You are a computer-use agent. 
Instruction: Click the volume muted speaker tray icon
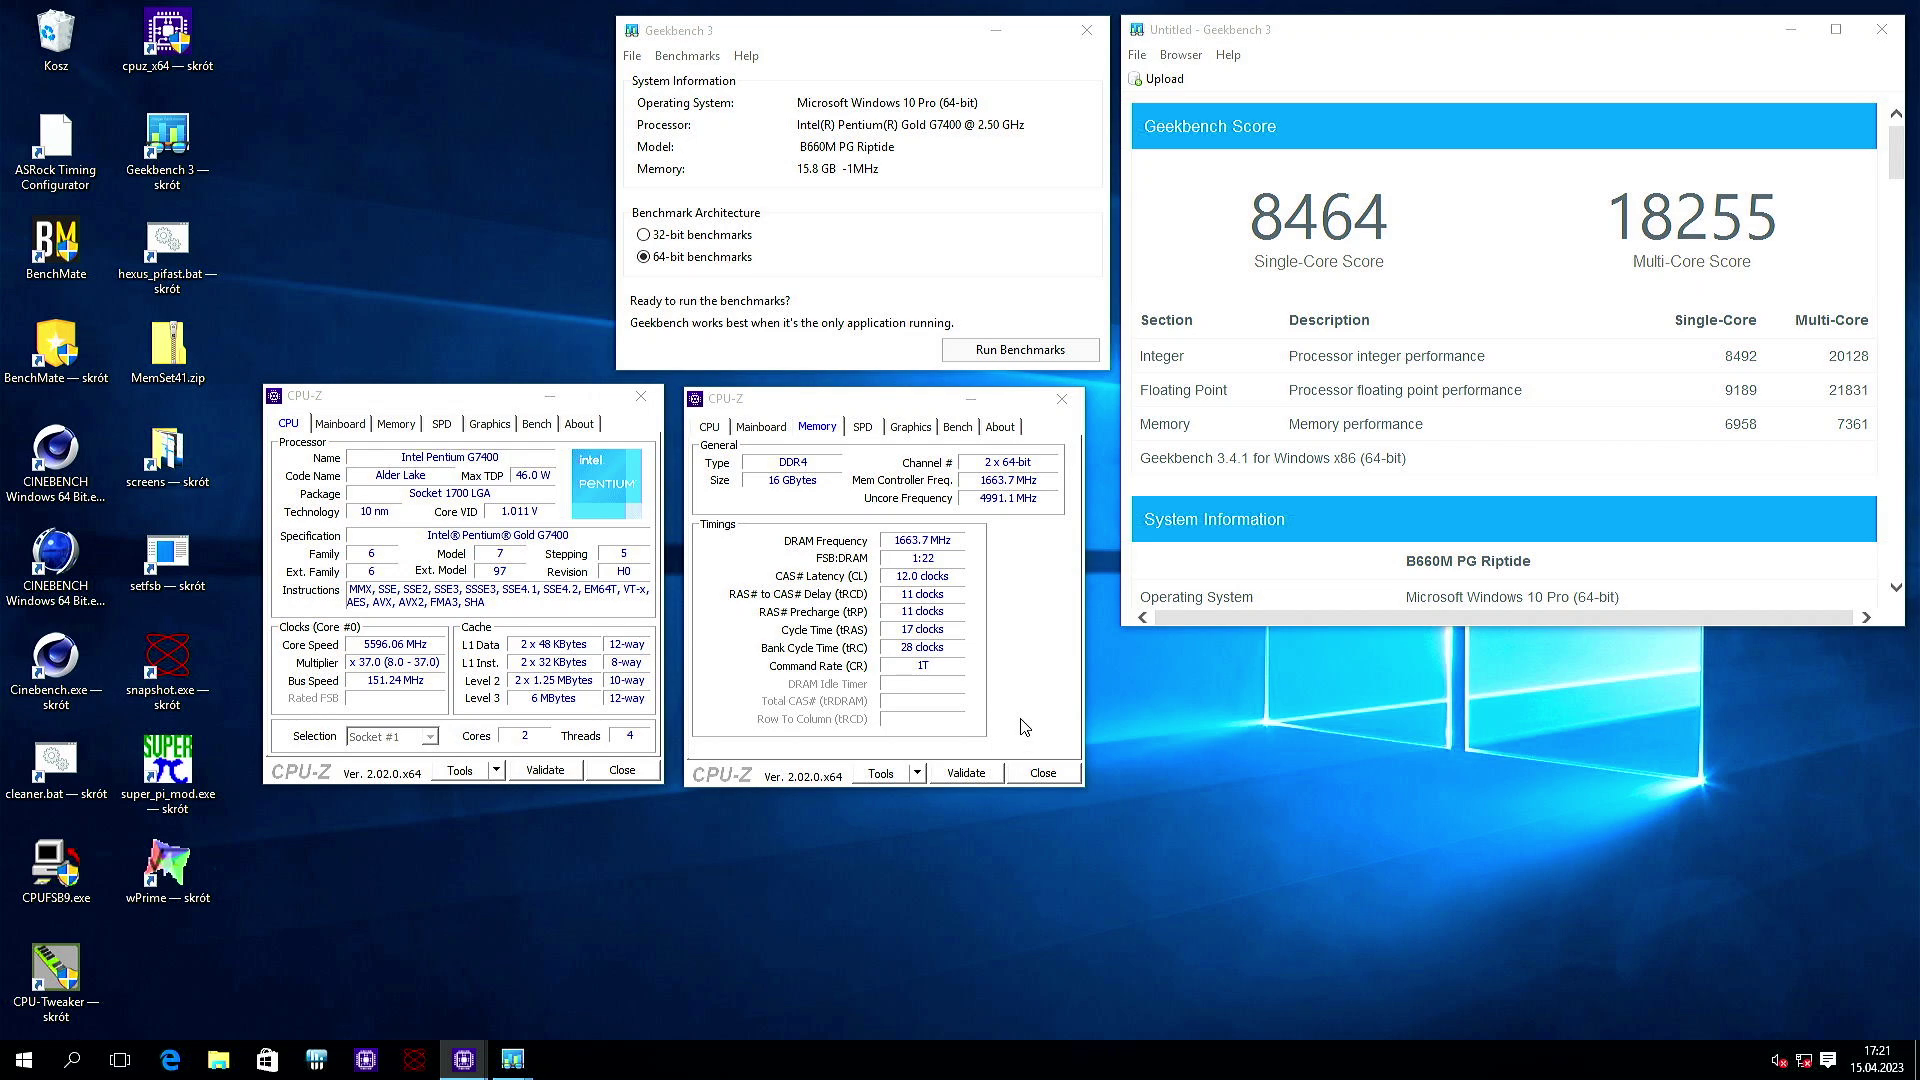1779,1060
